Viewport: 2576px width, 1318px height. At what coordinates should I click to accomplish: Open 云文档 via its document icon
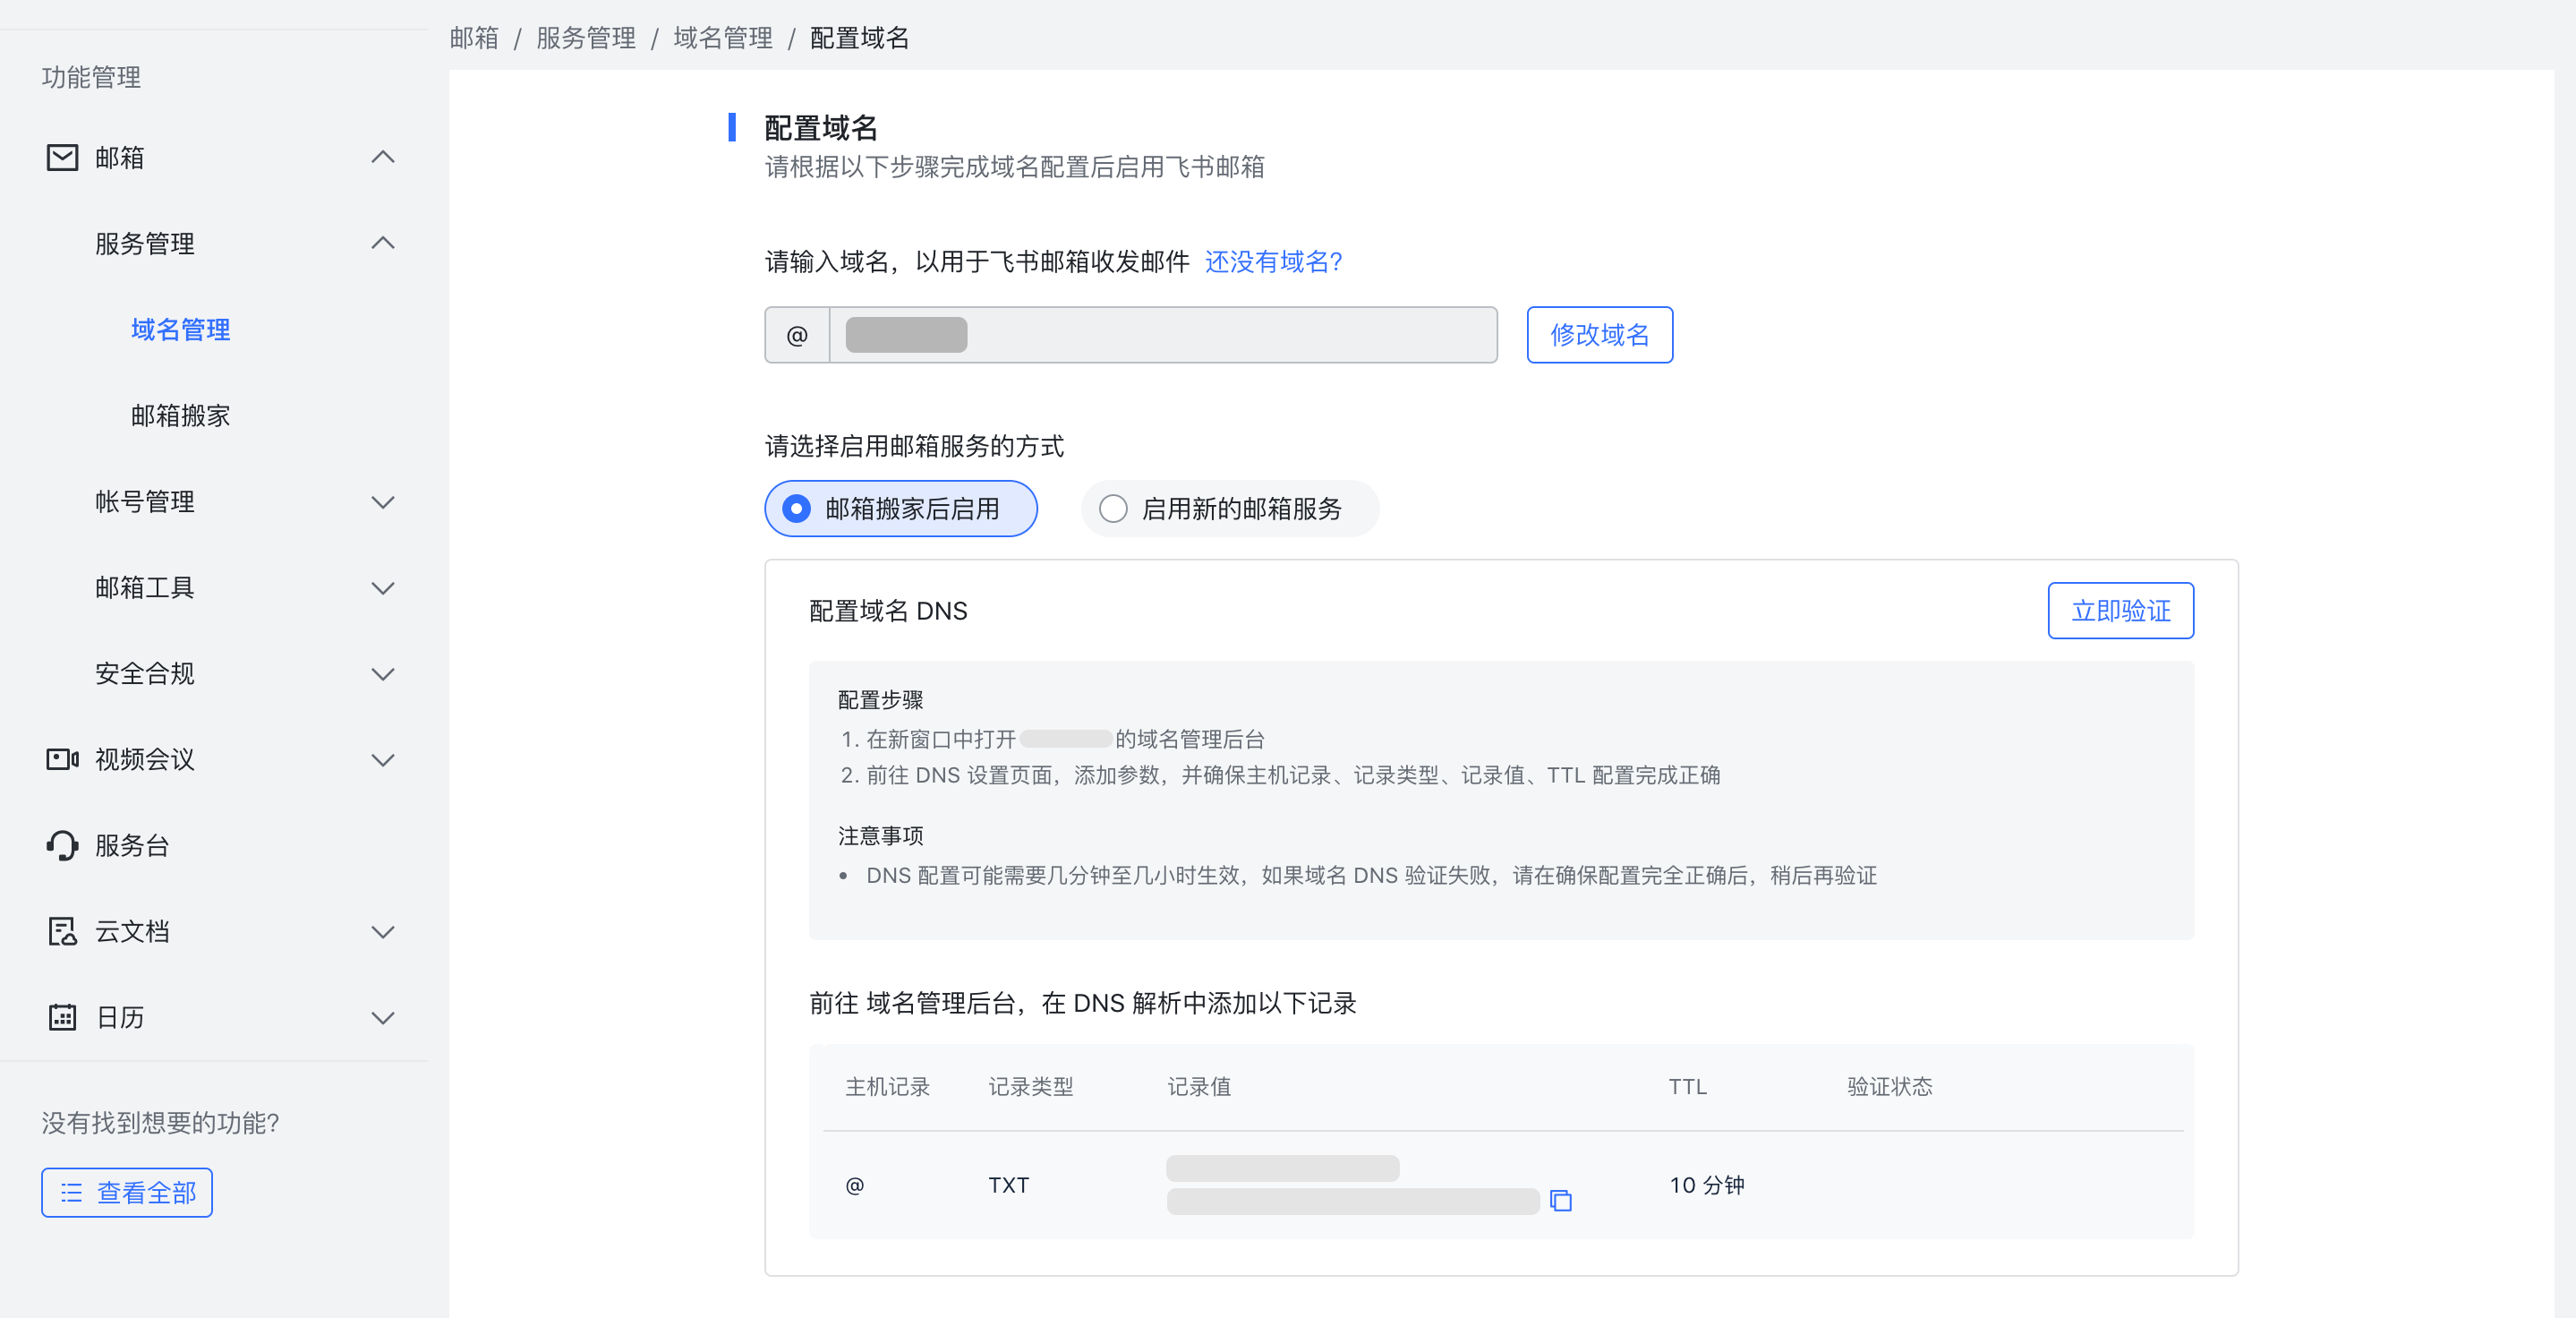pyautogui.click(x=61, y=931)
